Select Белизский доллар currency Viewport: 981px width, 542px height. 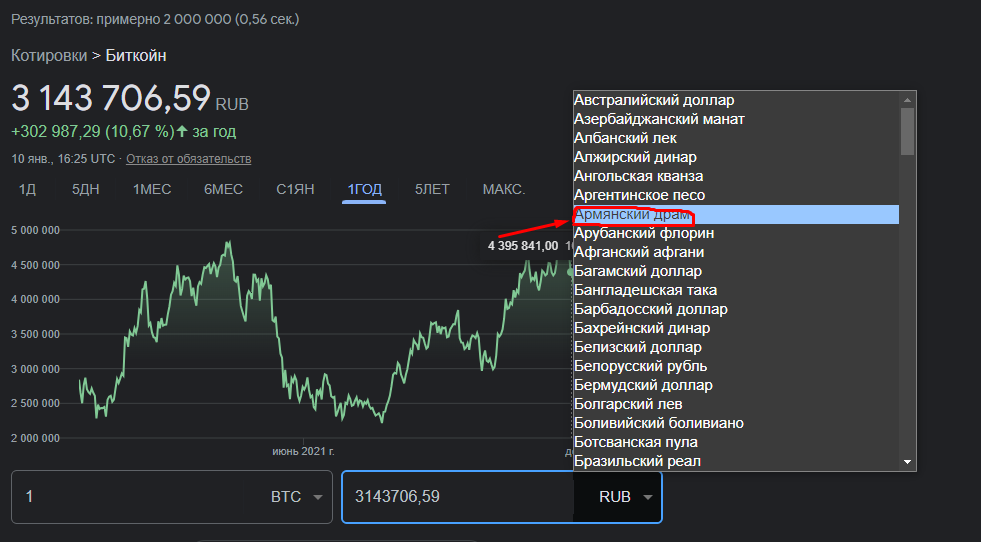point(736,347)
